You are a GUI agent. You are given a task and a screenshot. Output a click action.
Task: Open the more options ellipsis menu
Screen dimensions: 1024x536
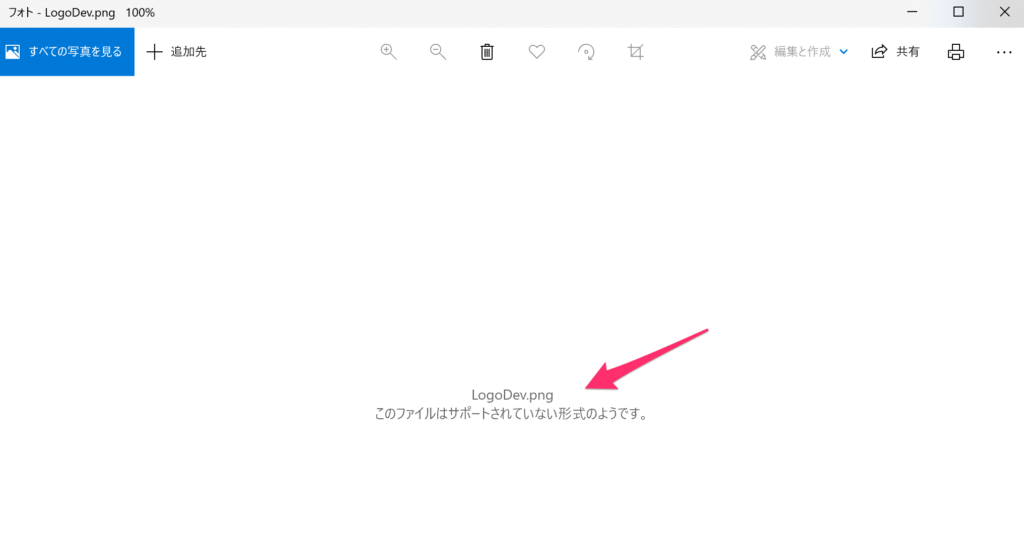click(1004, 52)
